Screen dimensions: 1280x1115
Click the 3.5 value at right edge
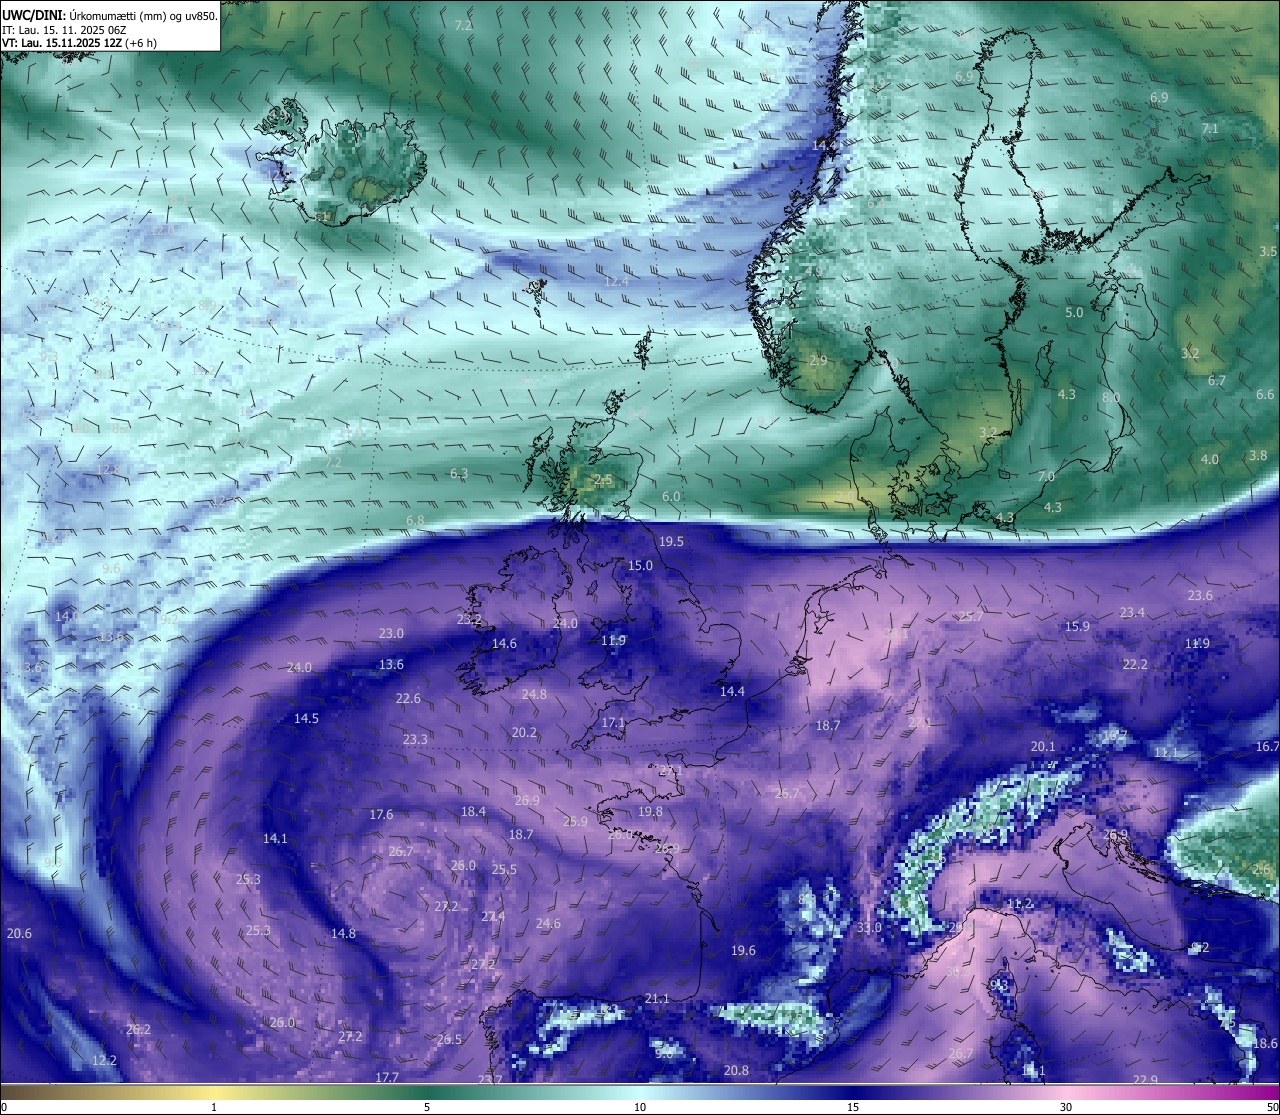pos(1268,251)
